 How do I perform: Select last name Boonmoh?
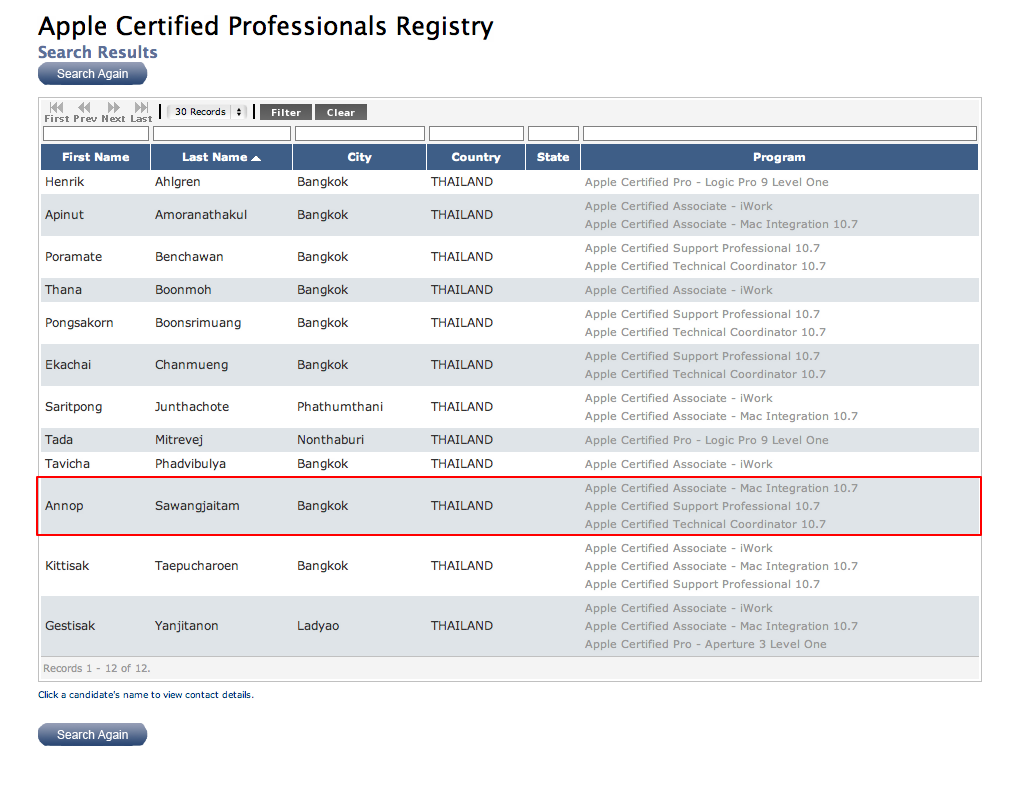tap(184, 290)
